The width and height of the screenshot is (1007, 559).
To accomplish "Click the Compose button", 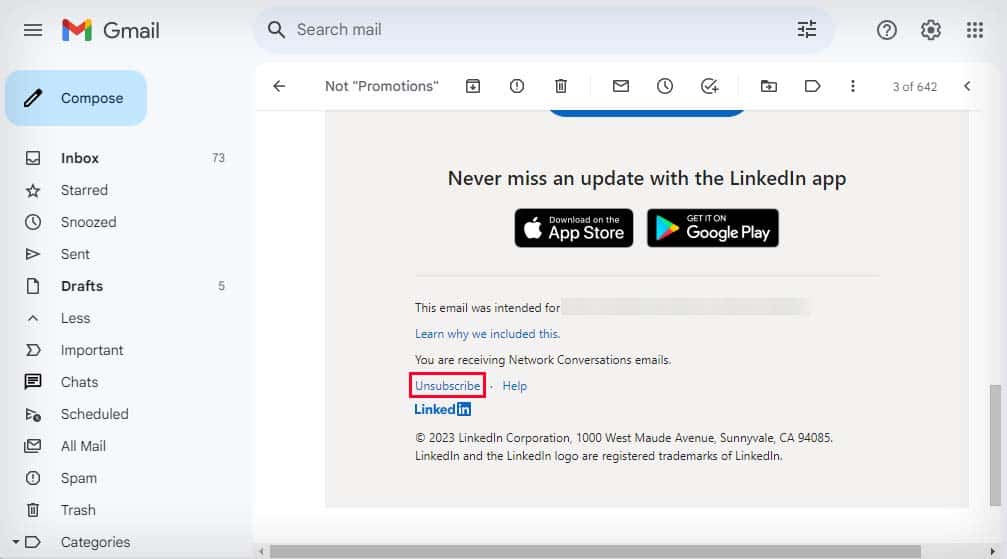I will 76,98.
